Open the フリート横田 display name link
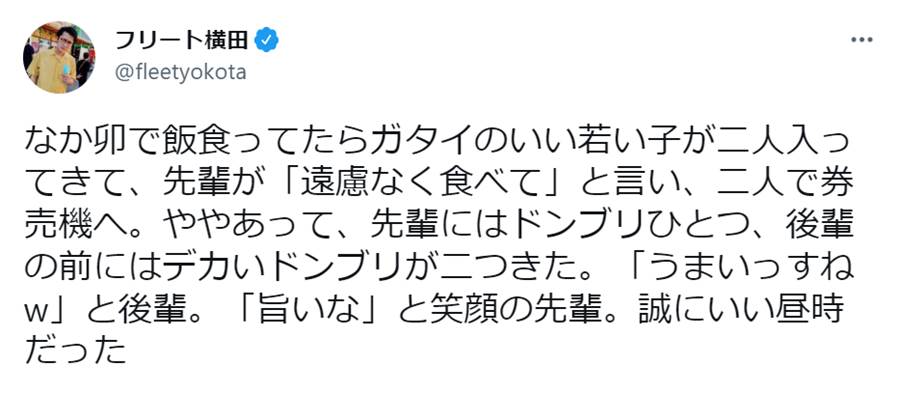Screen dimensions: 900x393 tap(182, 40)
